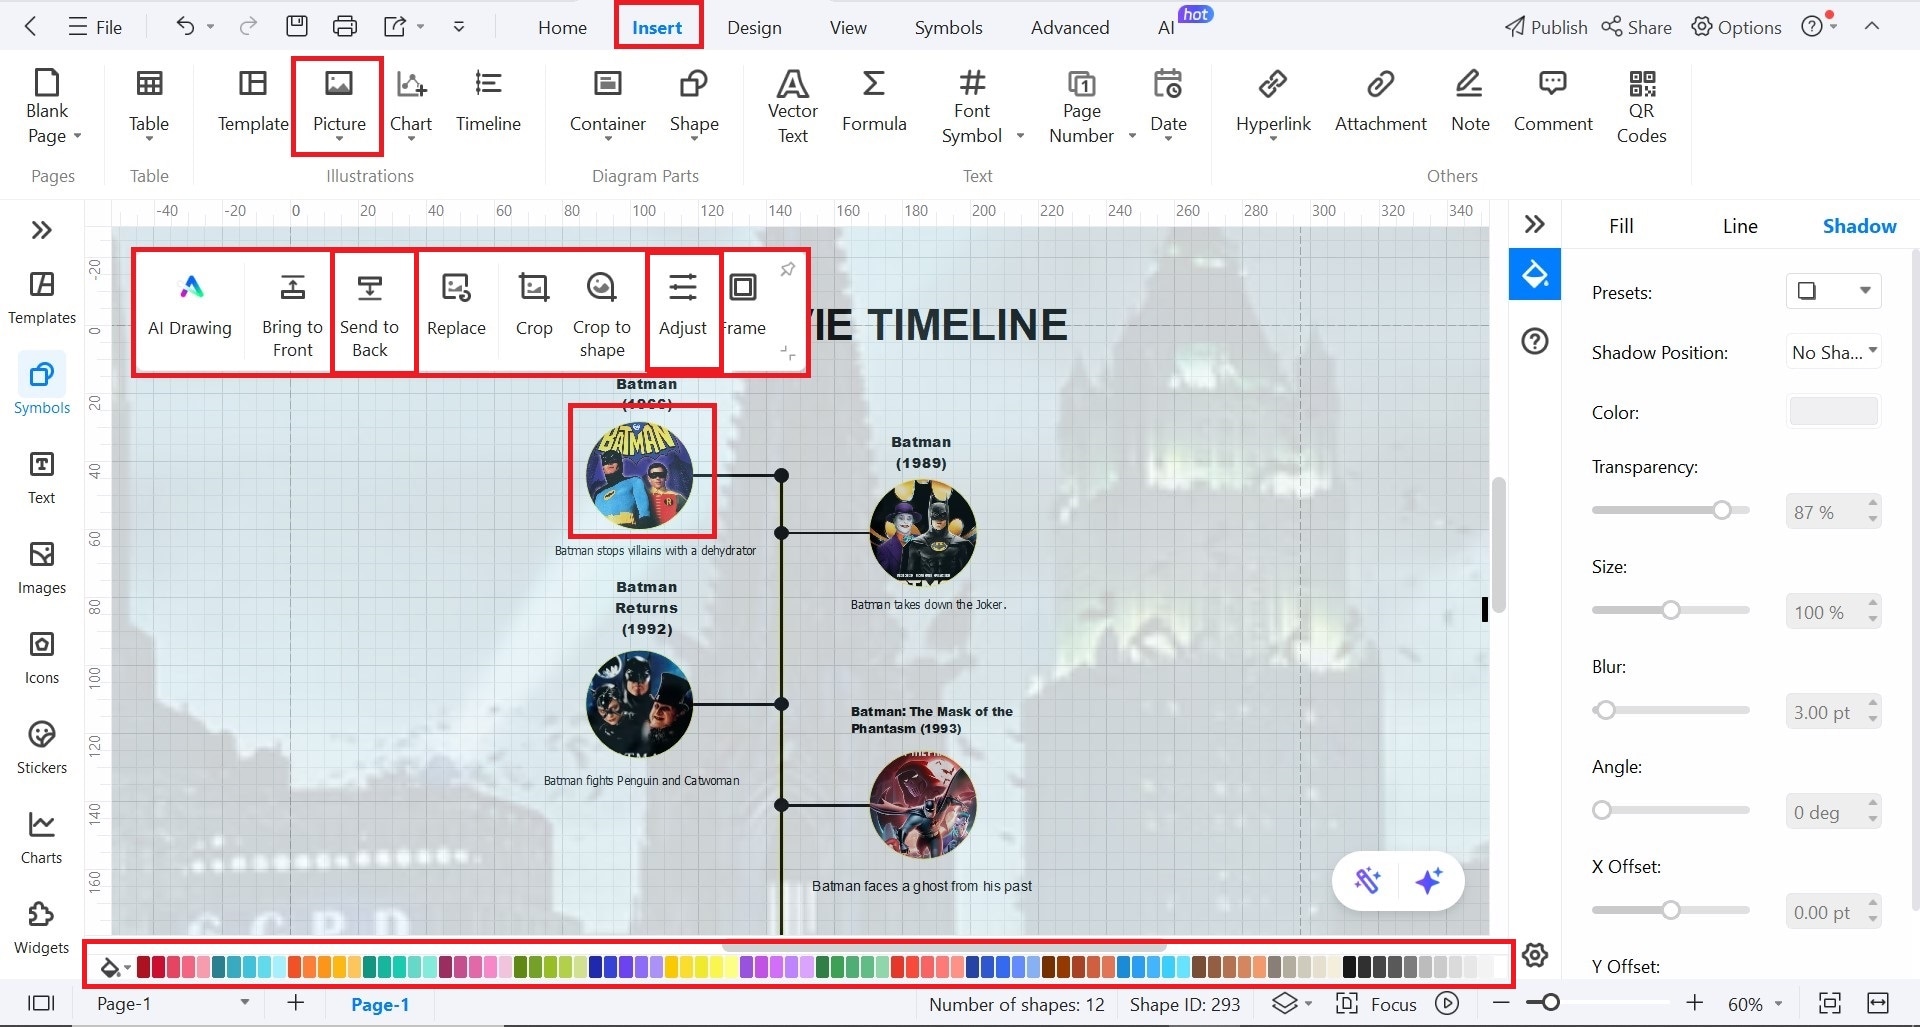Open the Presets shadow dropdown
Viewport: 1920px width, 1027px height.
click(x=1833, y=291)
